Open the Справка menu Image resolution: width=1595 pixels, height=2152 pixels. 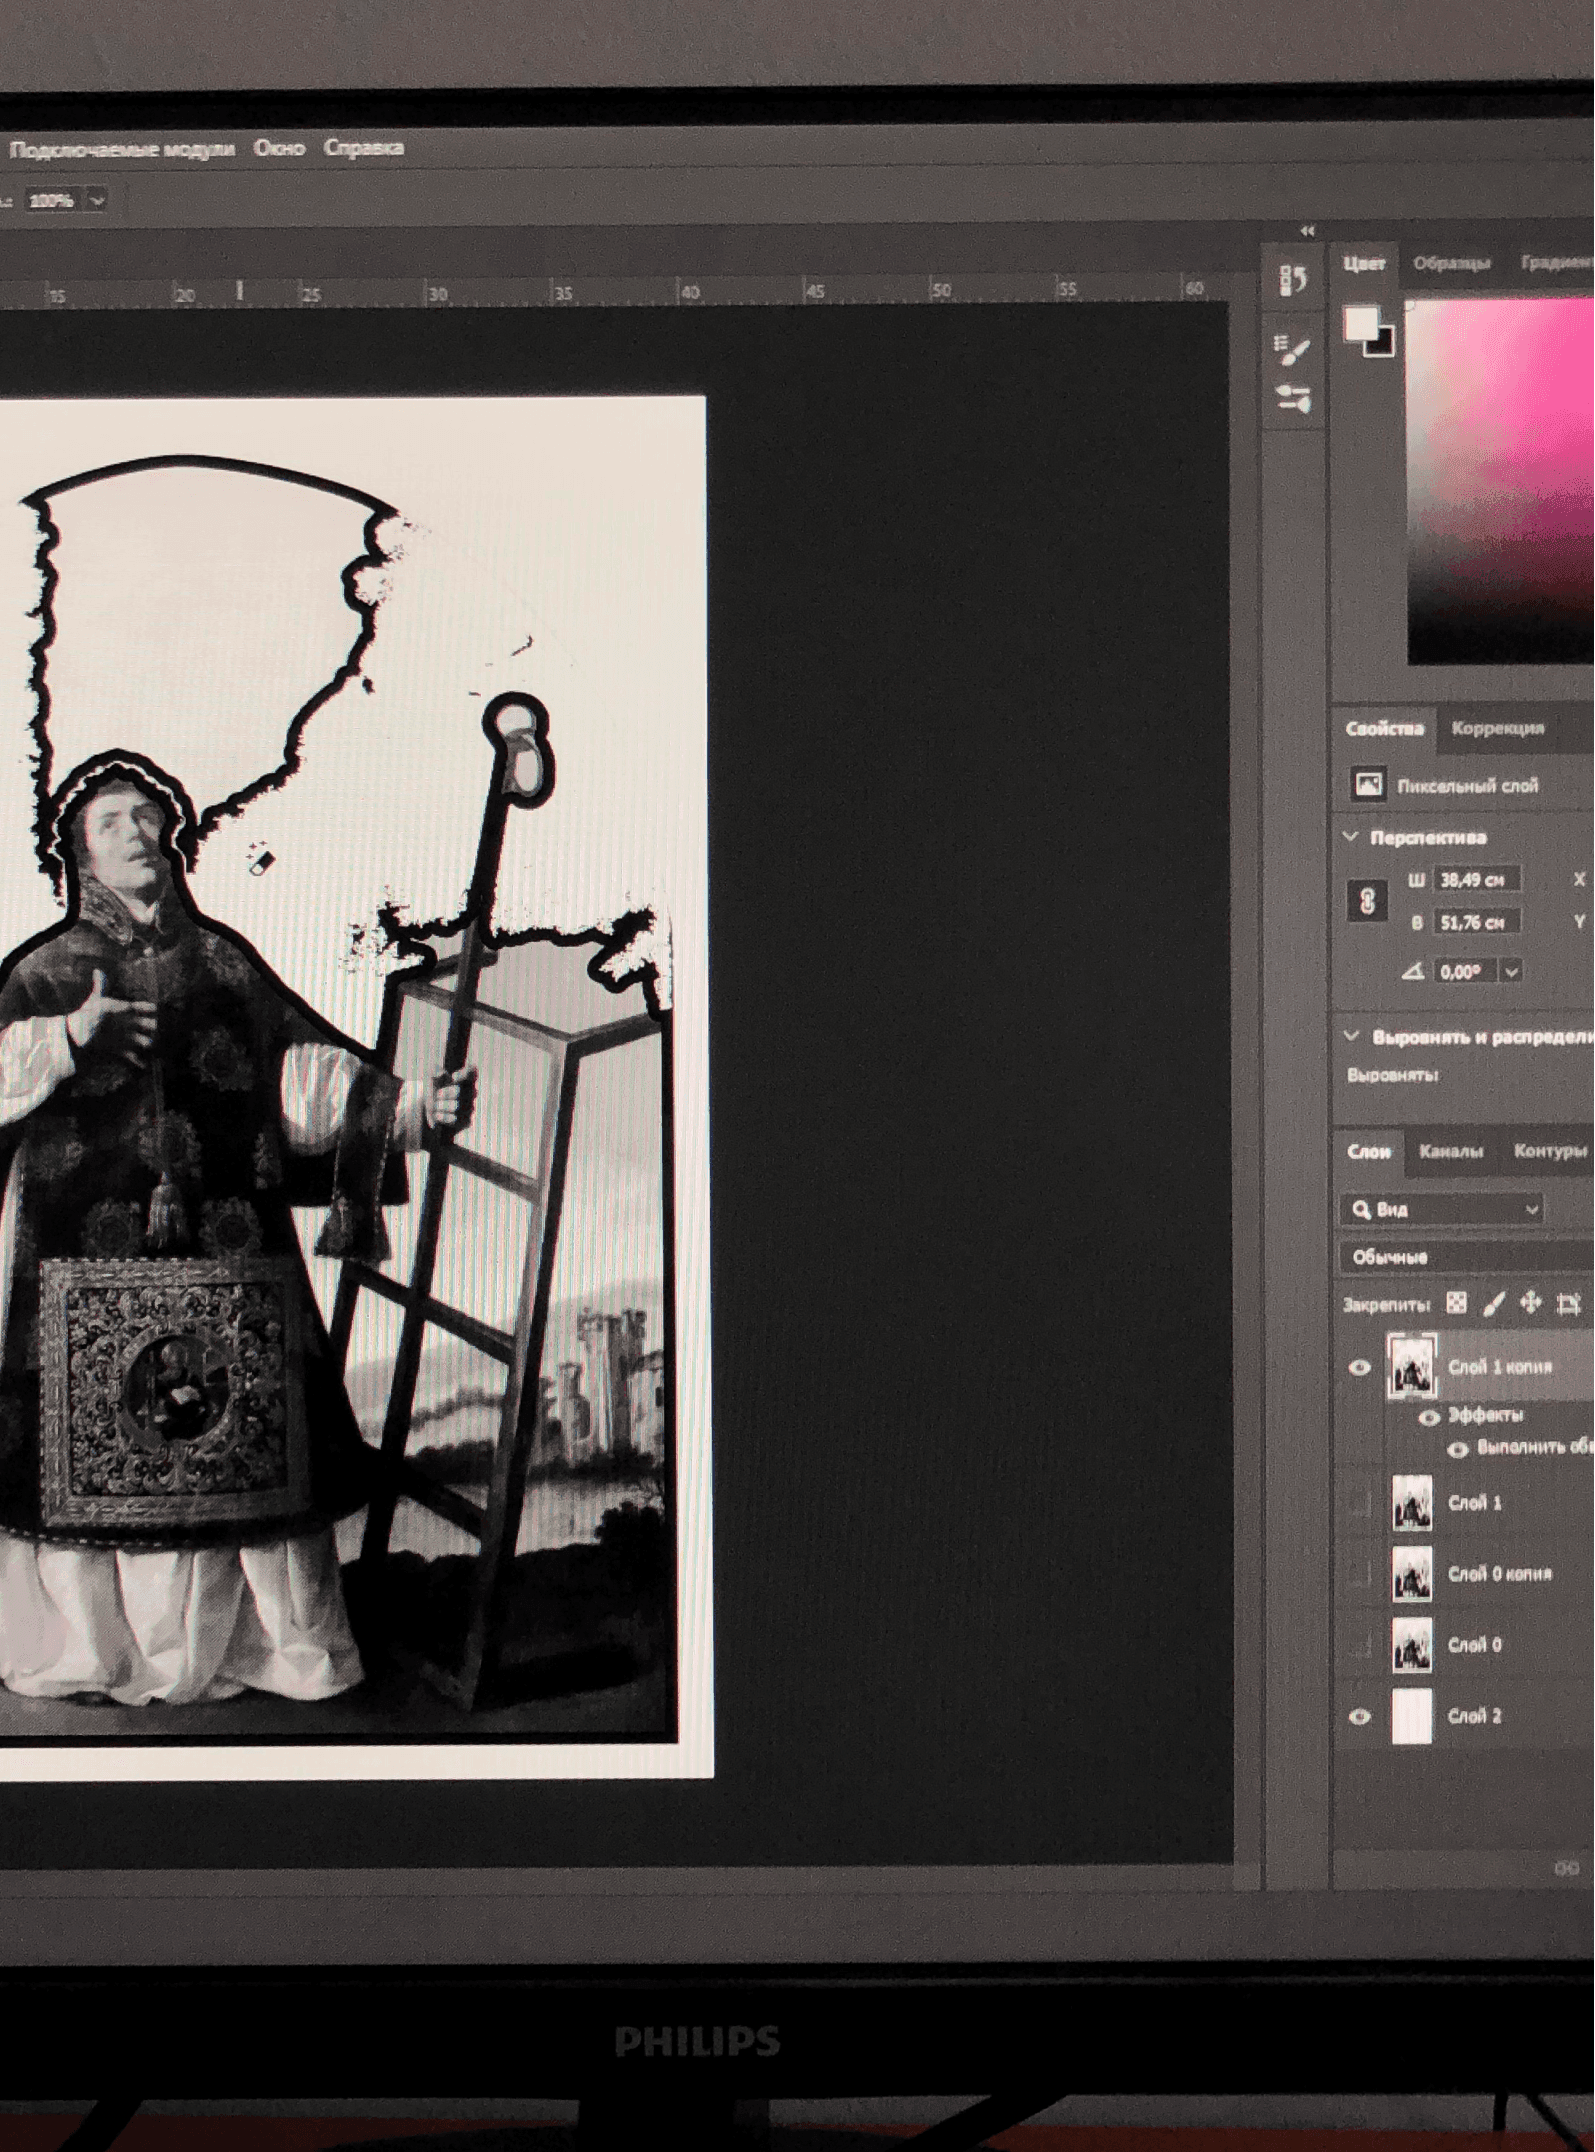point(364,148)
